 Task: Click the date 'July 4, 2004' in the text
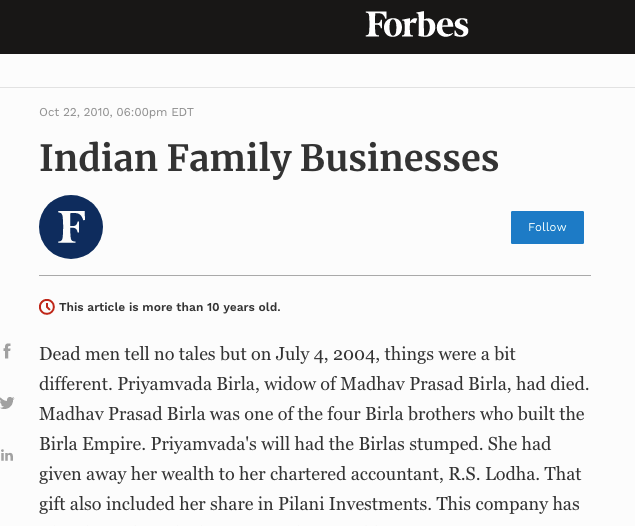pos(327,354)
